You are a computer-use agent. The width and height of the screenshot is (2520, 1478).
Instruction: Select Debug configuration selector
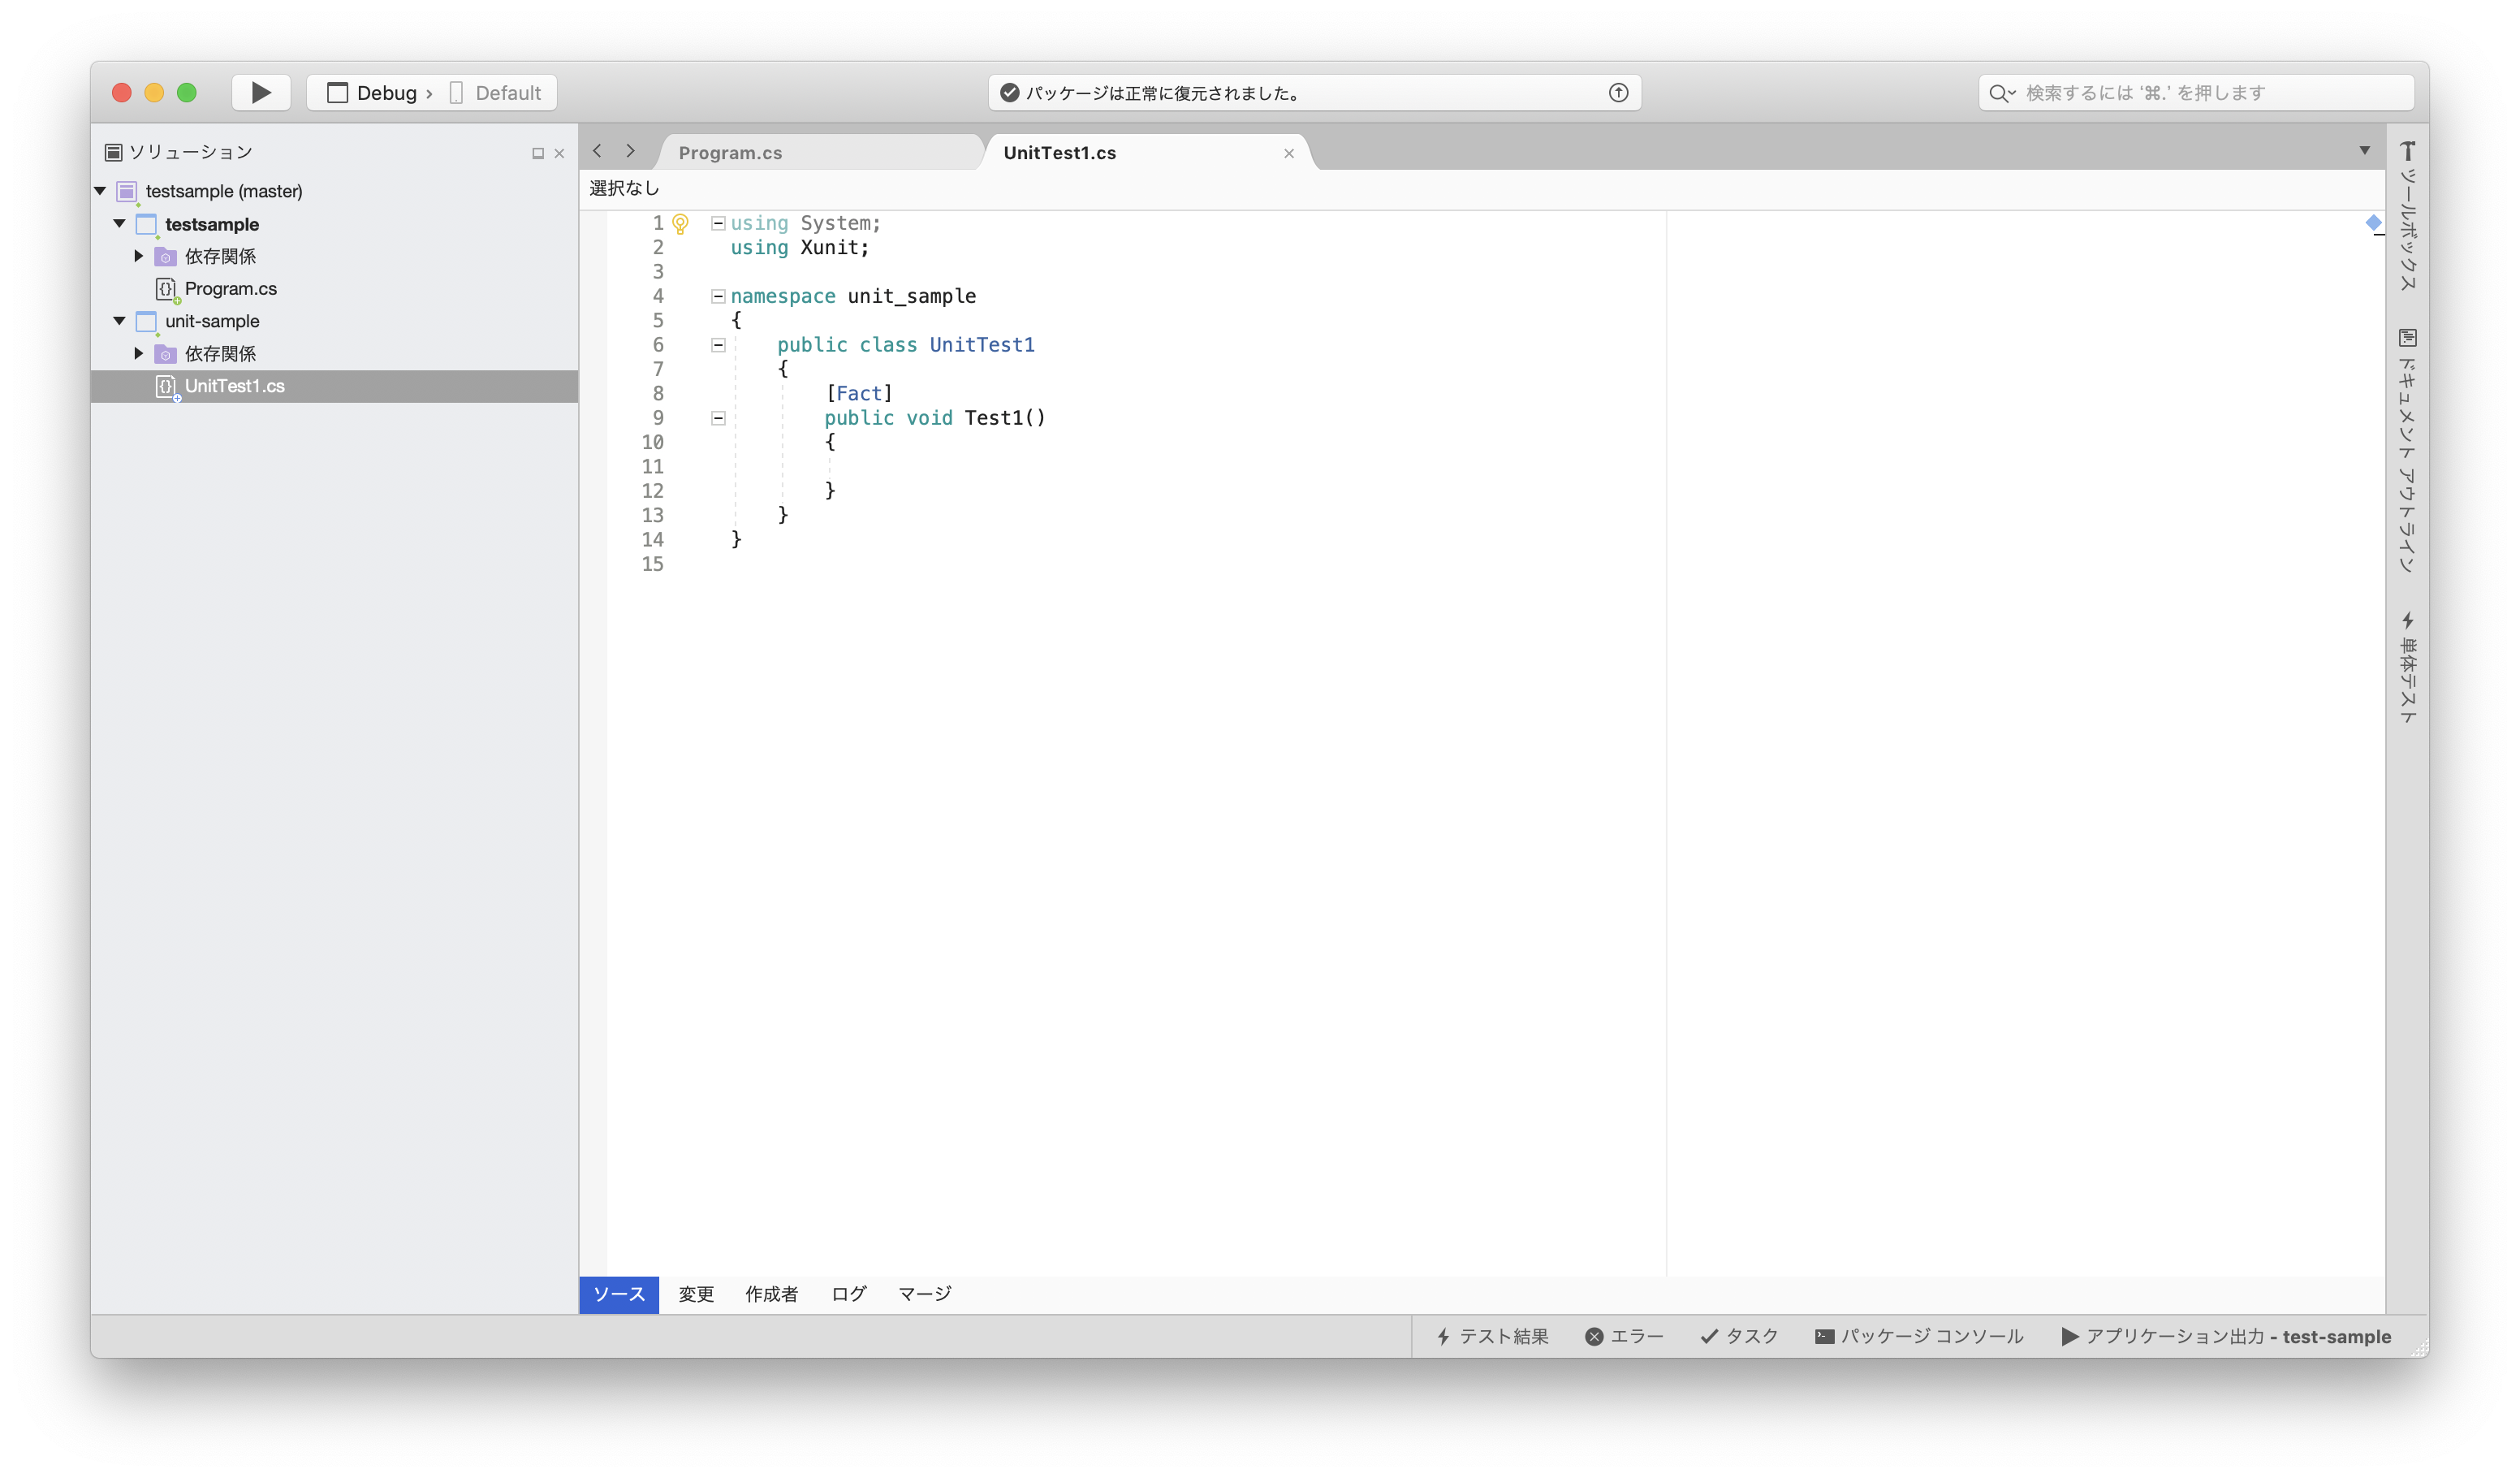pyautogui.click(x=385, y=93)
